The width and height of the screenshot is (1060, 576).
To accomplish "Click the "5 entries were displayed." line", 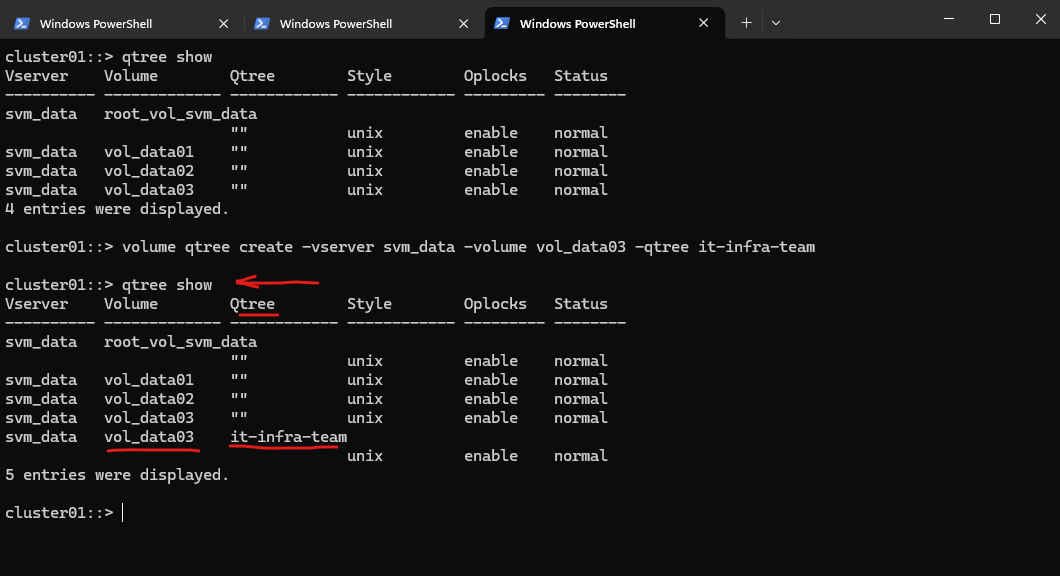I will tap(117, 475).
